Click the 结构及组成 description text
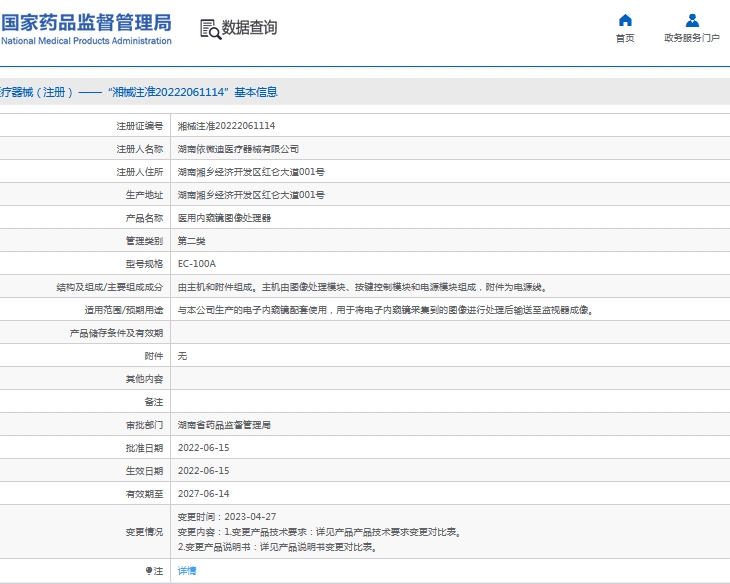Image resolution: width=730 pixels, height=584 pixels. tap(362, 287)
